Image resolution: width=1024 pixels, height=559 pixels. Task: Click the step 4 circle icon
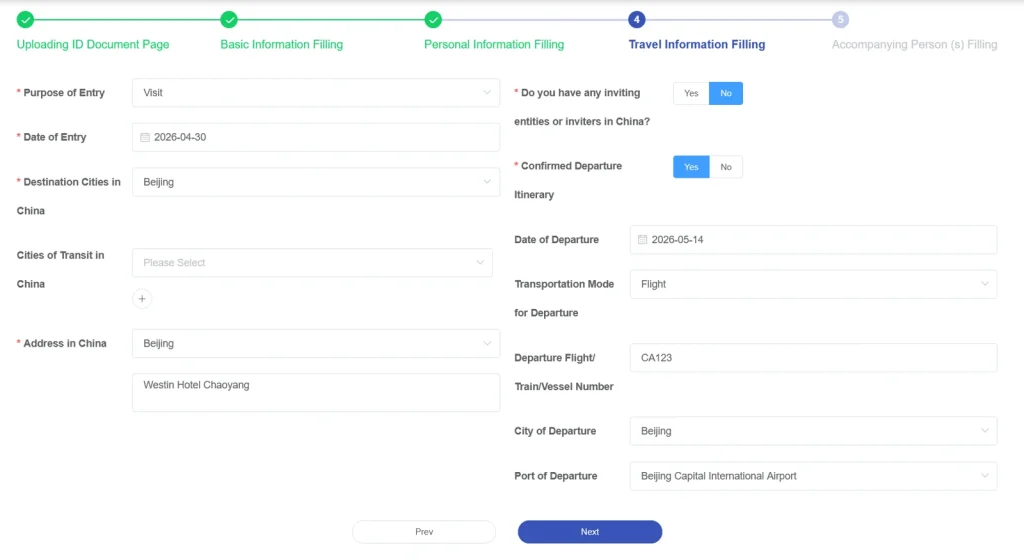[637, 19]
